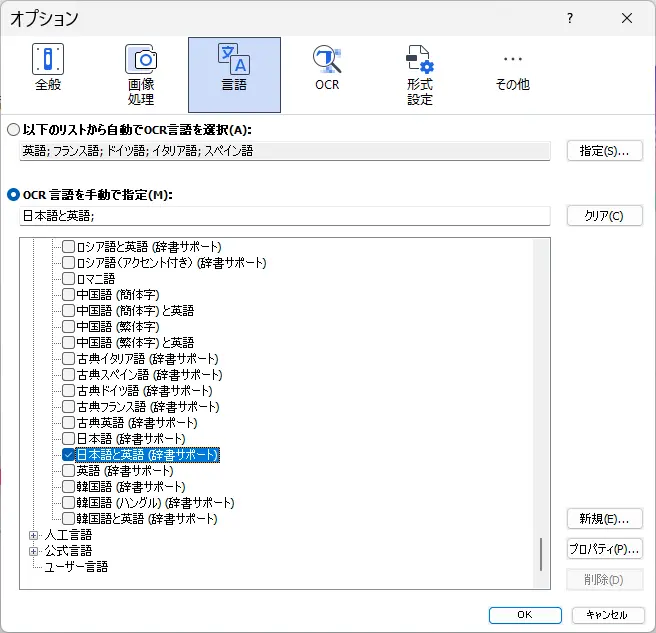Check 日本語 (辞書サポート) checkbox
656x633 pixels.
point(68,438)
